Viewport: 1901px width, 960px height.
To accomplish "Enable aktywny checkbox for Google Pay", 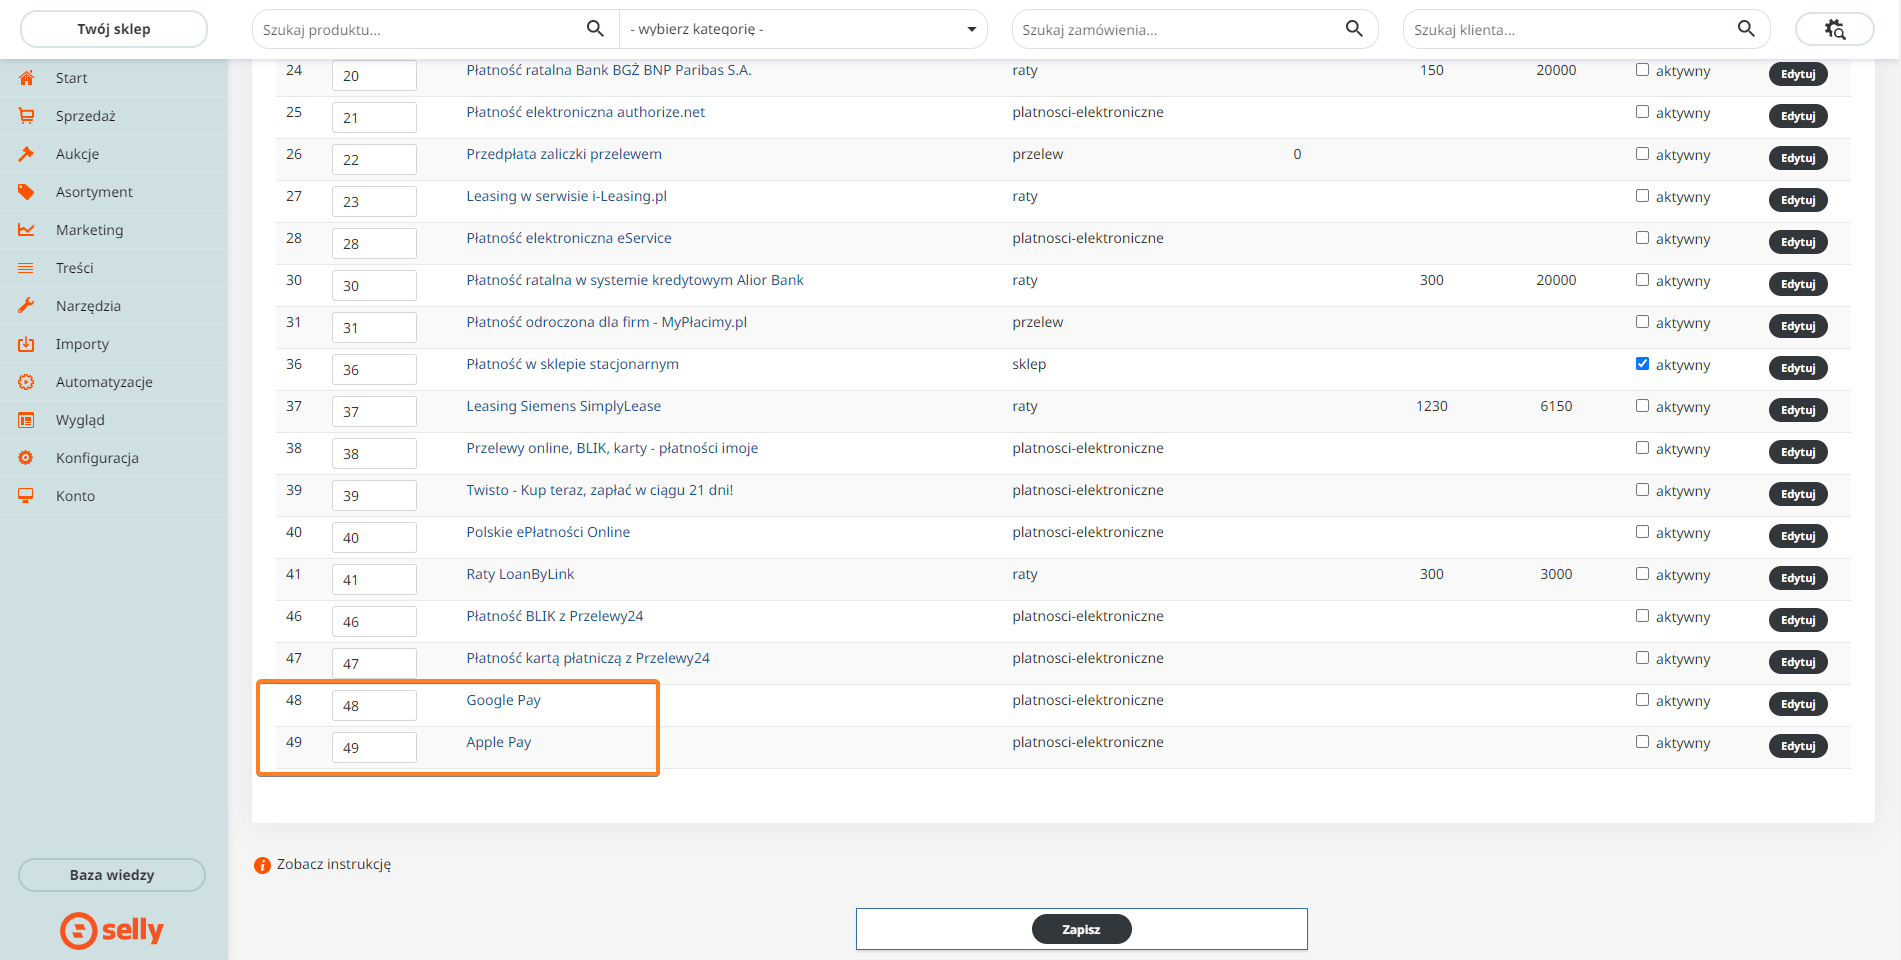I will coord(1642,700).
